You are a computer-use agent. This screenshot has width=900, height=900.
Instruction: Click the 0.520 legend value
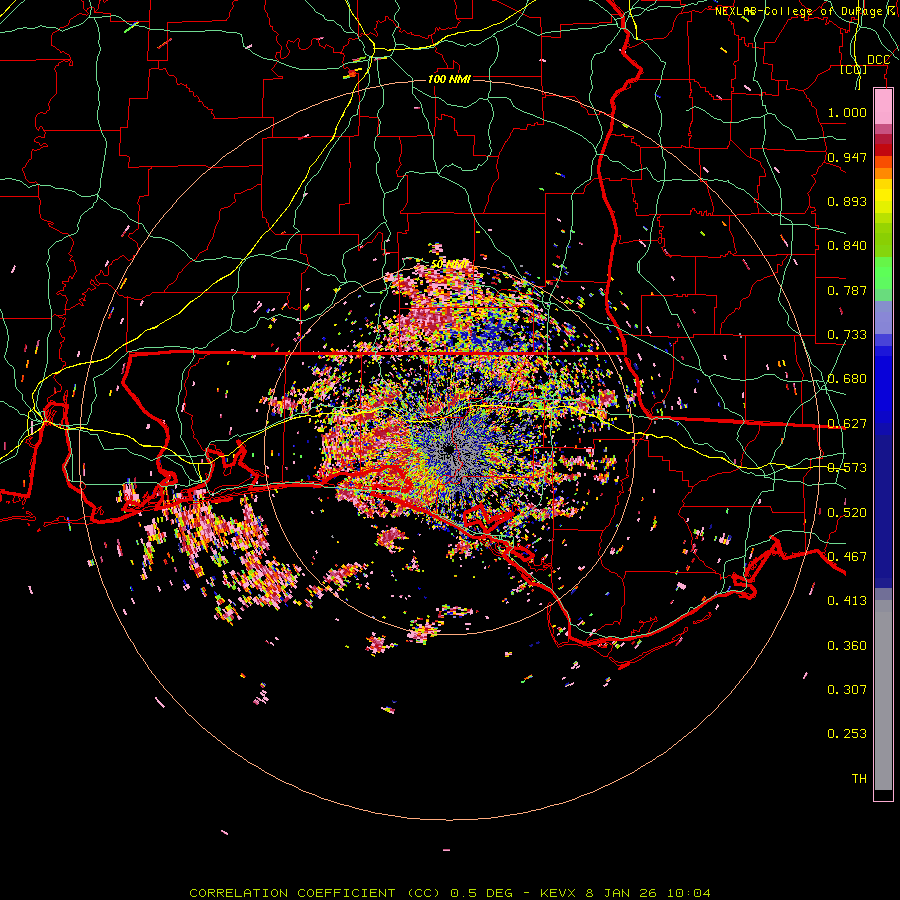click(x=847, y=513)
